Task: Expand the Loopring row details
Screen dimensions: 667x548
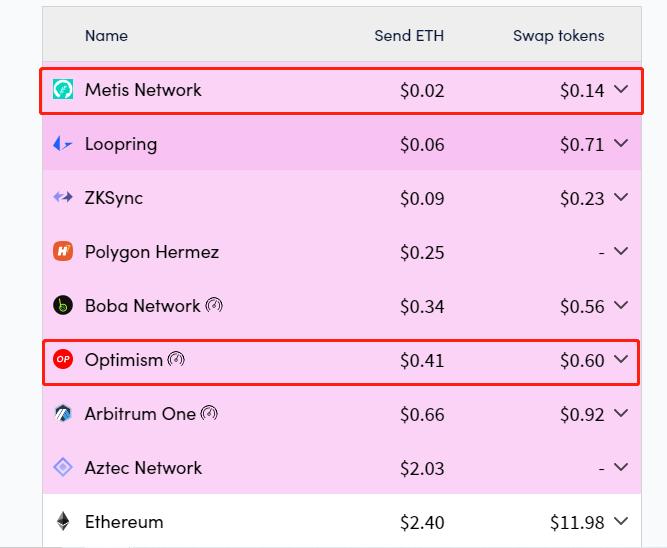Action: [x=621, y=144]
